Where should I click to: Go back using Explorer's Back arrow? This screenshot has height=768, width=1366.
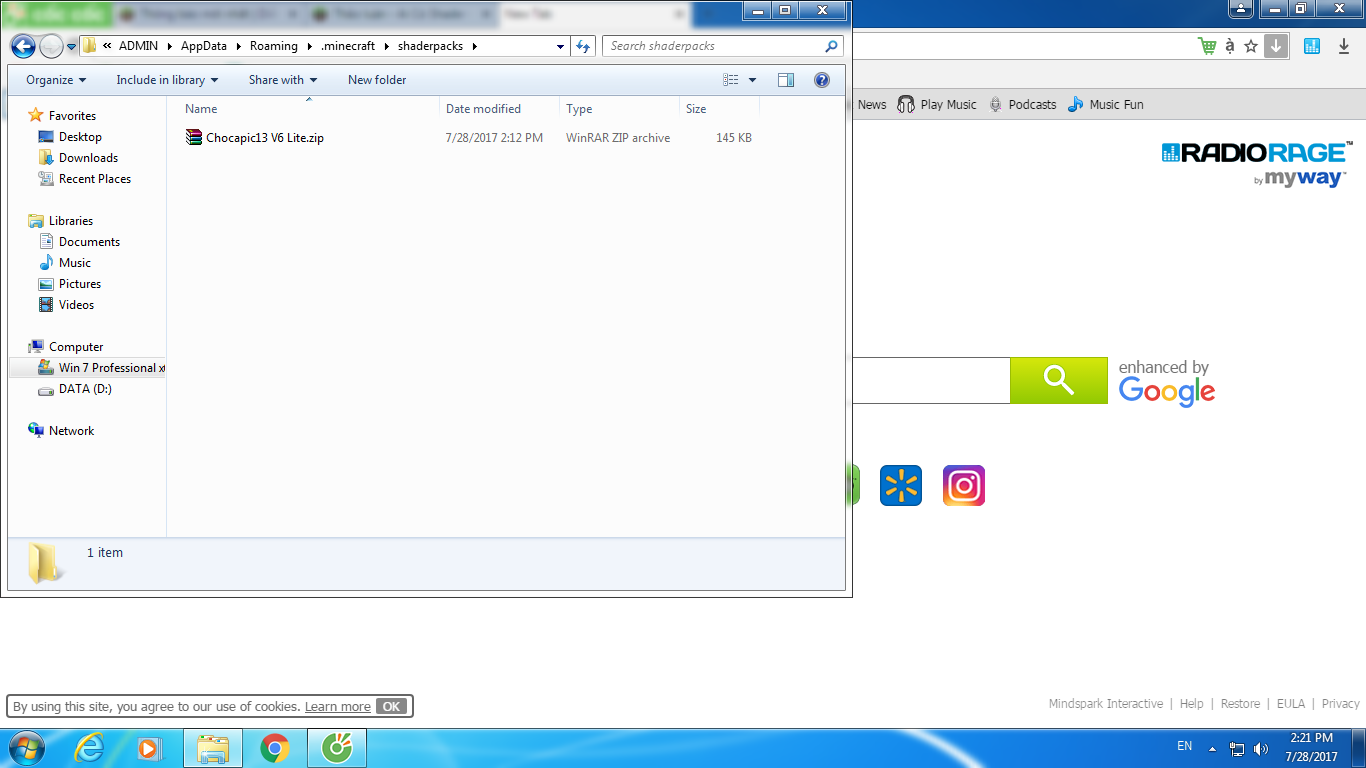tap(23, 46)
